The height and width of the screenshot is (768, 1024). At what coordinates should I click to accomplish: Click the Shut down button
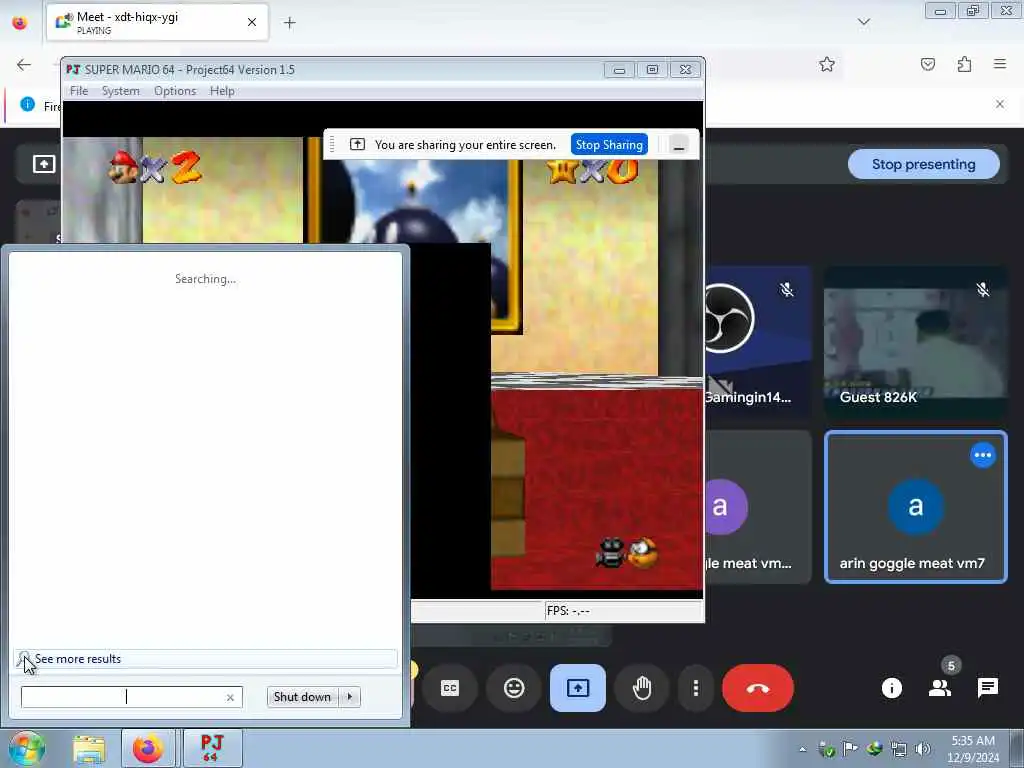[302, 697]
